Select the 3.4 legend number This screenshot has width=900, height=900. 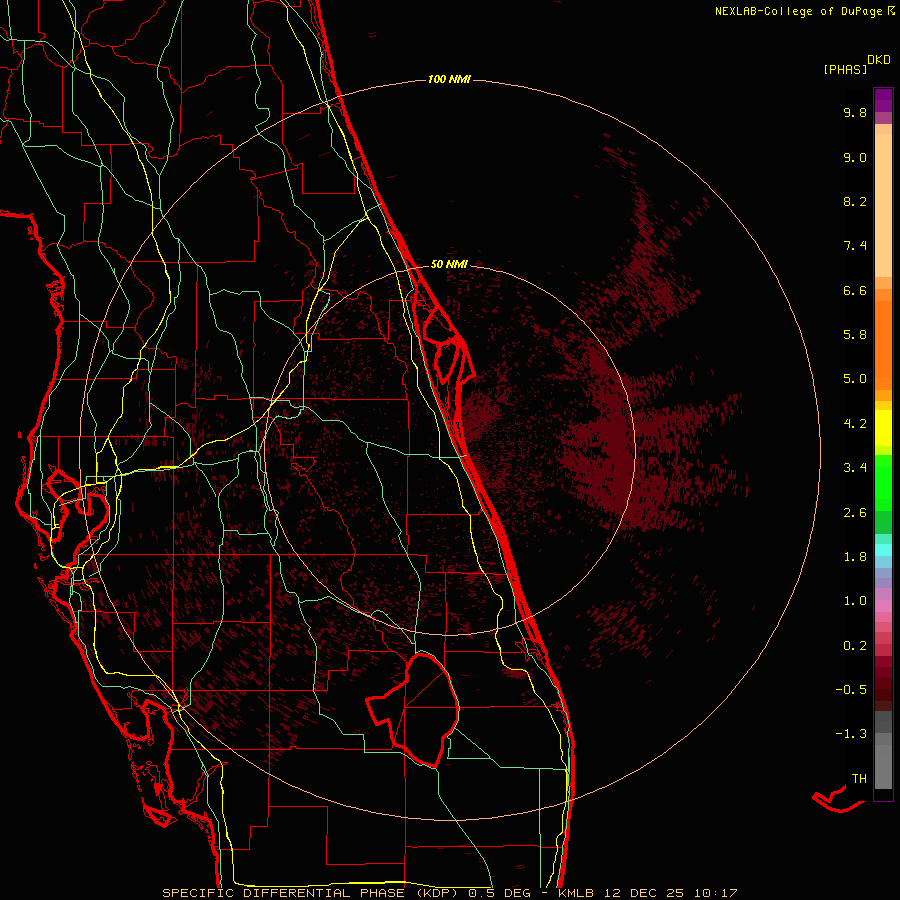(855, 468)
